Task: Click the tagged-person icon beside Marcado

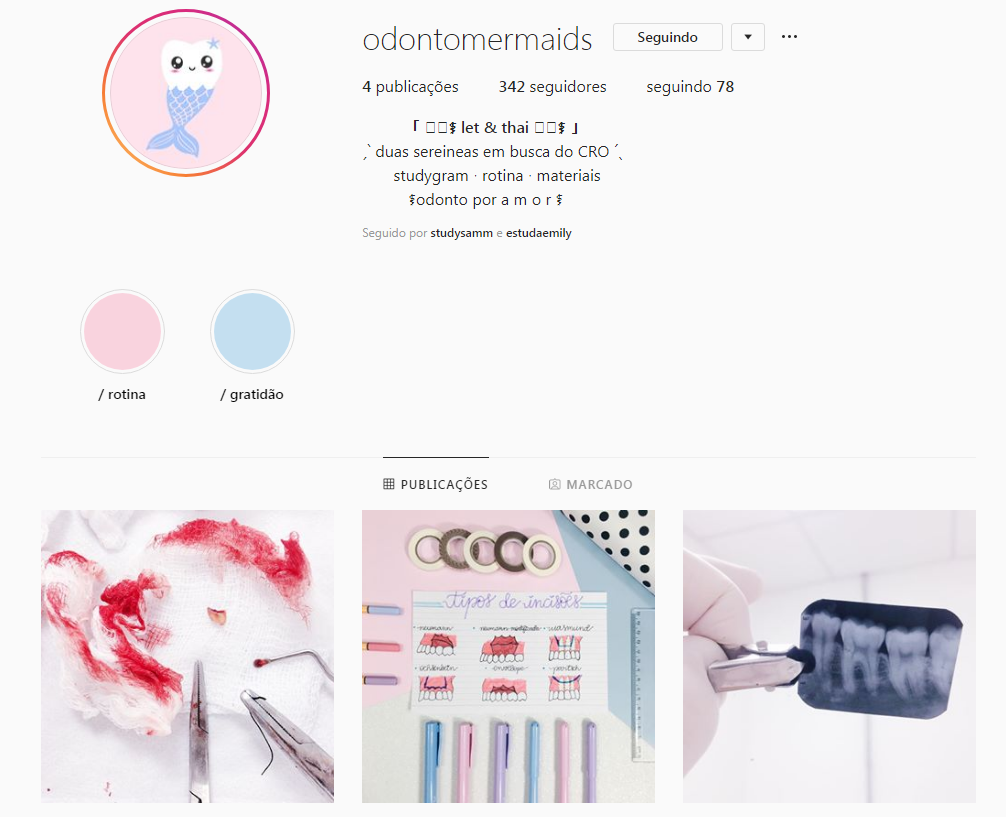Action: 554,485
